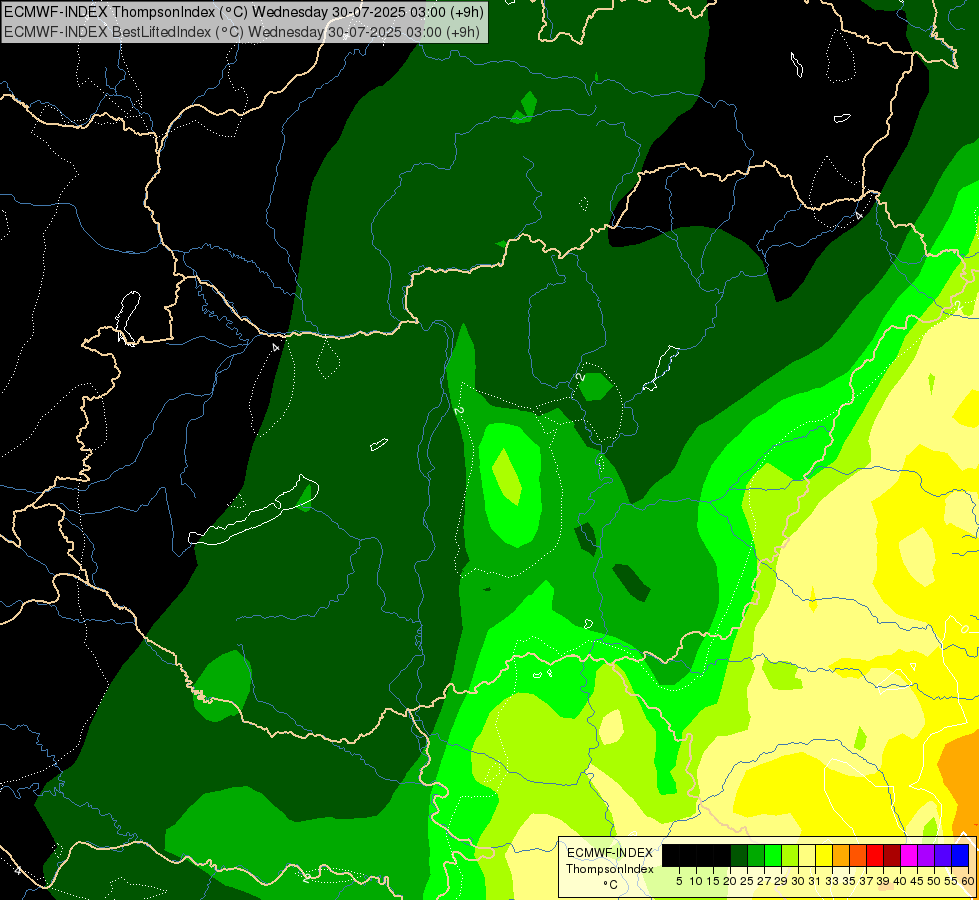Image resolution: width=979 pixels, height=900 pixels.
Task: Select the purple 45–50 legend swatch
Action: point(926,855)
